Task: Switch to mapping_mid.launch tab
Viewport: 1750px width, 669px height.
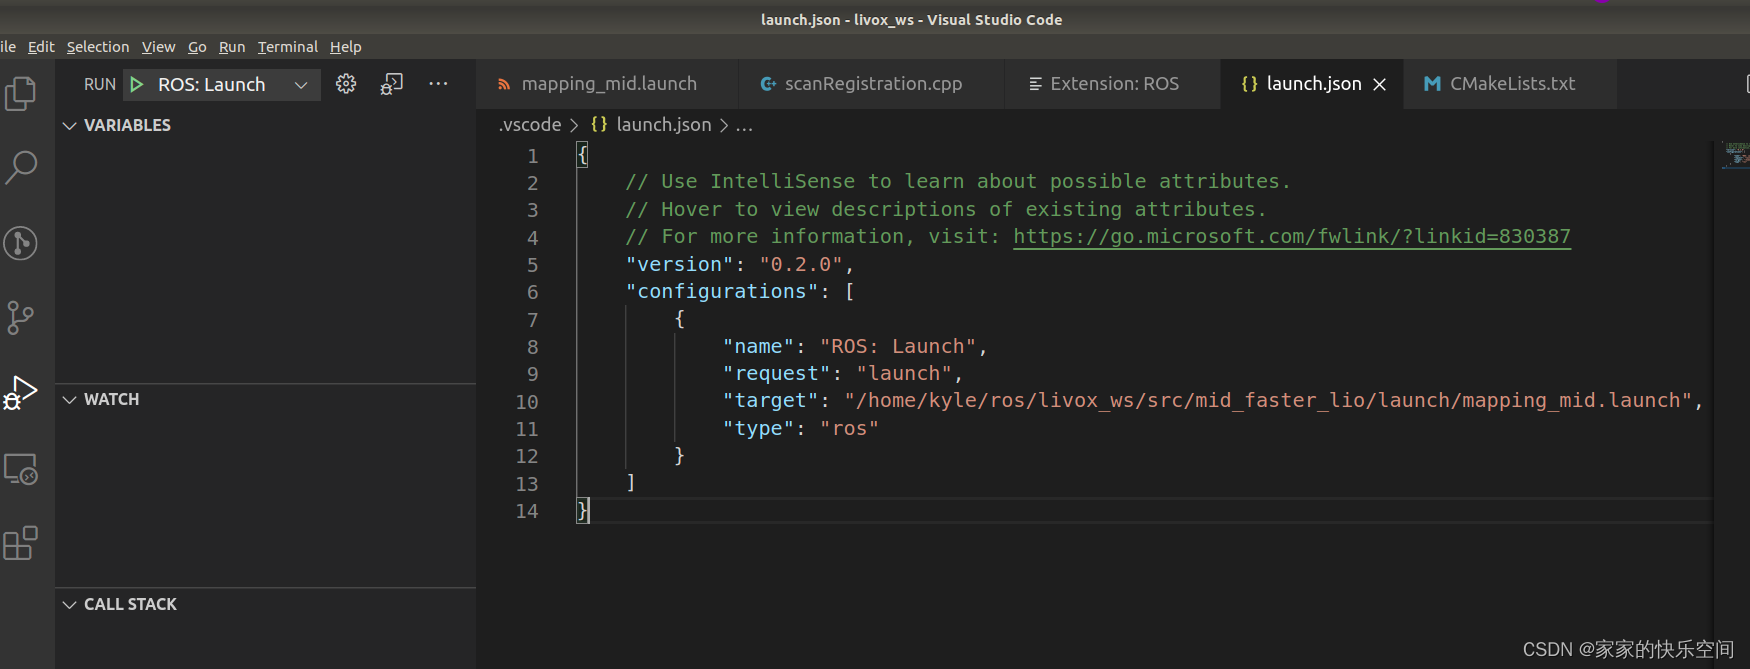Action: click(608, 84)
